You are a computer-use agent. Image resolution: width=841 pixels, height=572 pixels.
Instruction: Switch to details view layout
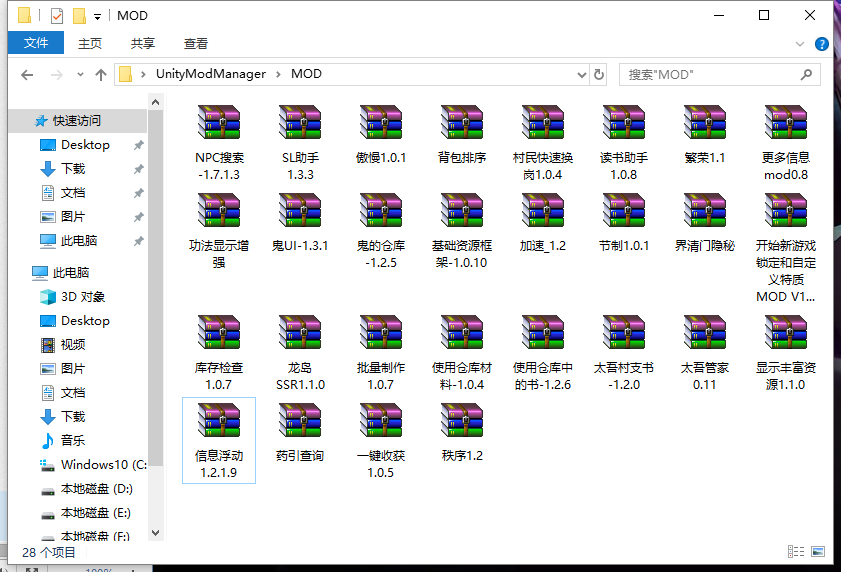tap(796, 552)
